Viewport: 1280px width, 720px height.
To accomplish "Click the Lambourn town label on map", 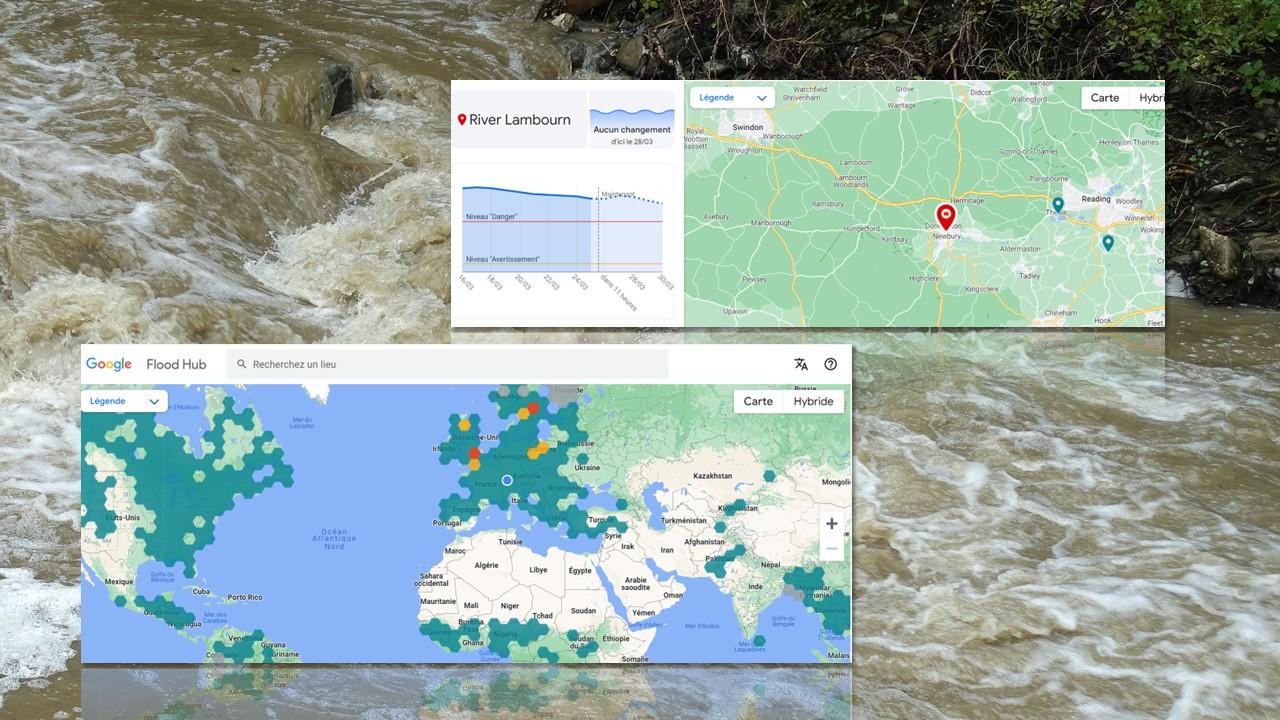I will 856,162.
